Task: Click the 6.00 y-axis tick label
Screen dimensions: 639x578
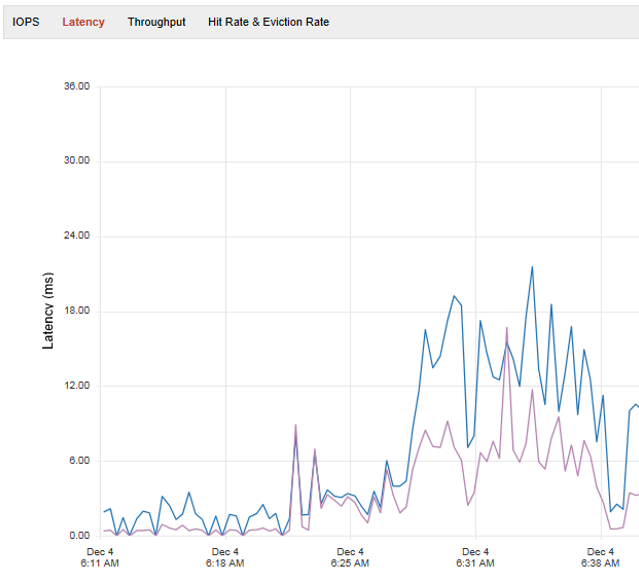Action: coord(79,461)
